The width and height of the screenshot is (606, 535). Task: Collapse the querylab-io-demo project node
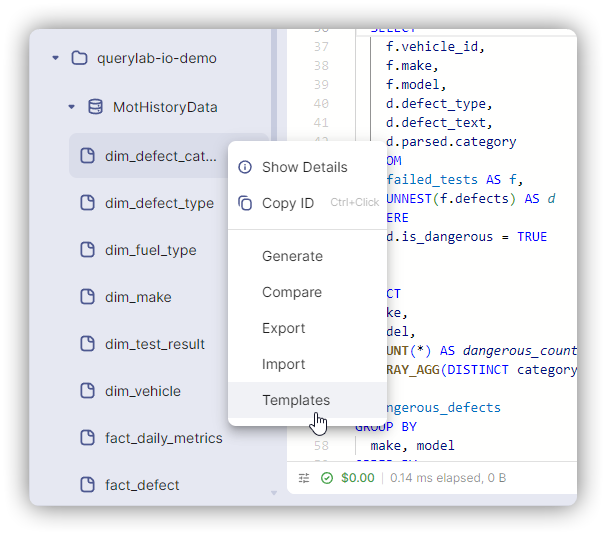[56, 58]
